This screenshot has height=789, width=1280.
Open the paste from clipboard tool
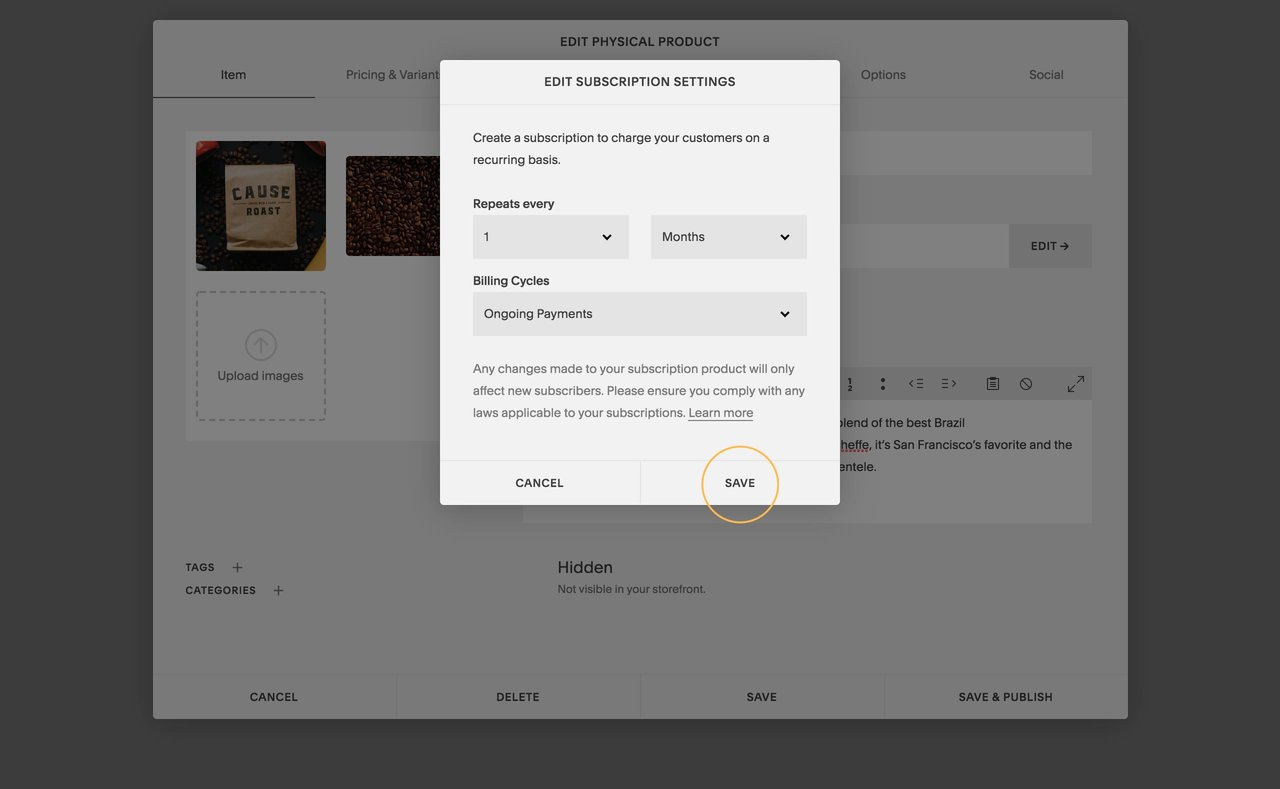click(991, 383)
